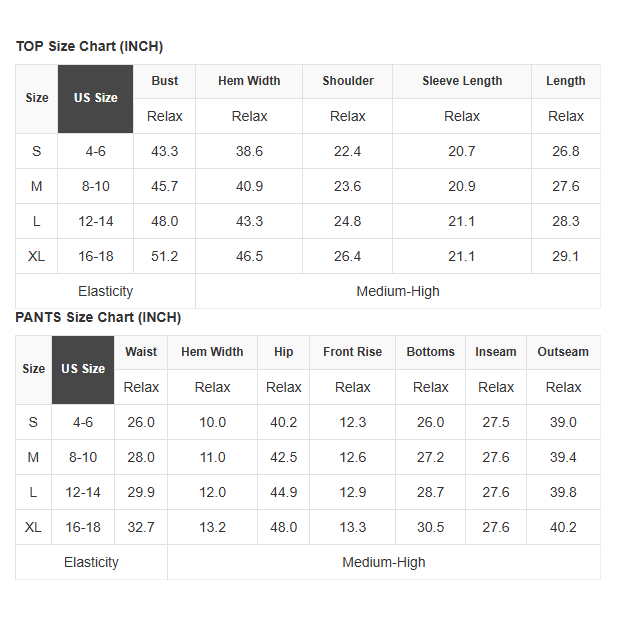Select the Shoulder column header
The image size is (625, 625).
pyautogui.click(x=348, y=81)
